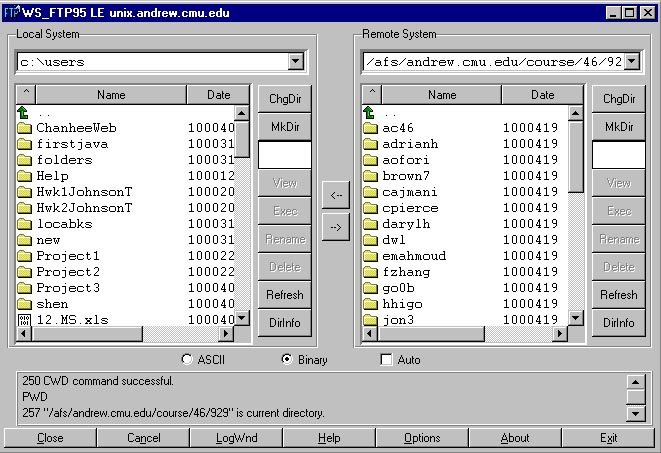Click the Cancel button
The height and width of the screenshot is (453, 661).
143,438
